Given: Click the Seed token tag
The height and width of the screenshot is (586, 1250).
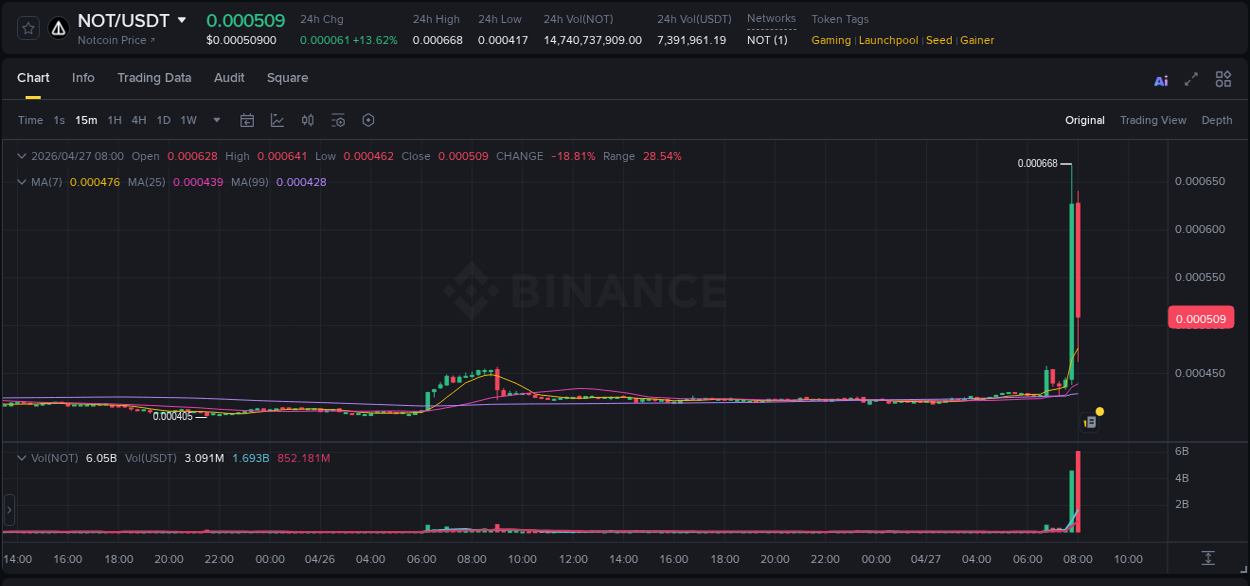Looking at the screenshot, I should point(939,40).
